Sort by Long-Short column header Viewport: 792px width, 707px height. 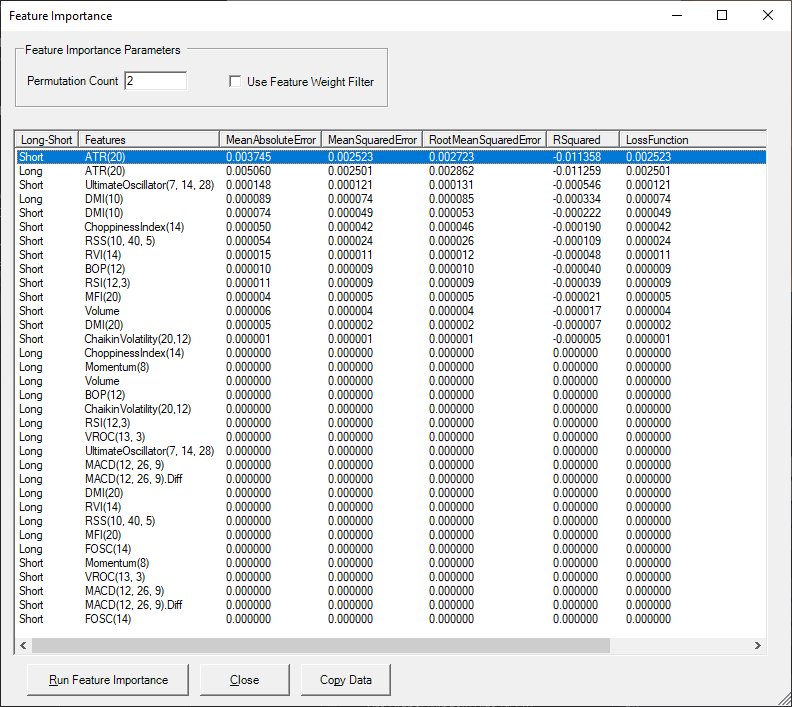47,139
